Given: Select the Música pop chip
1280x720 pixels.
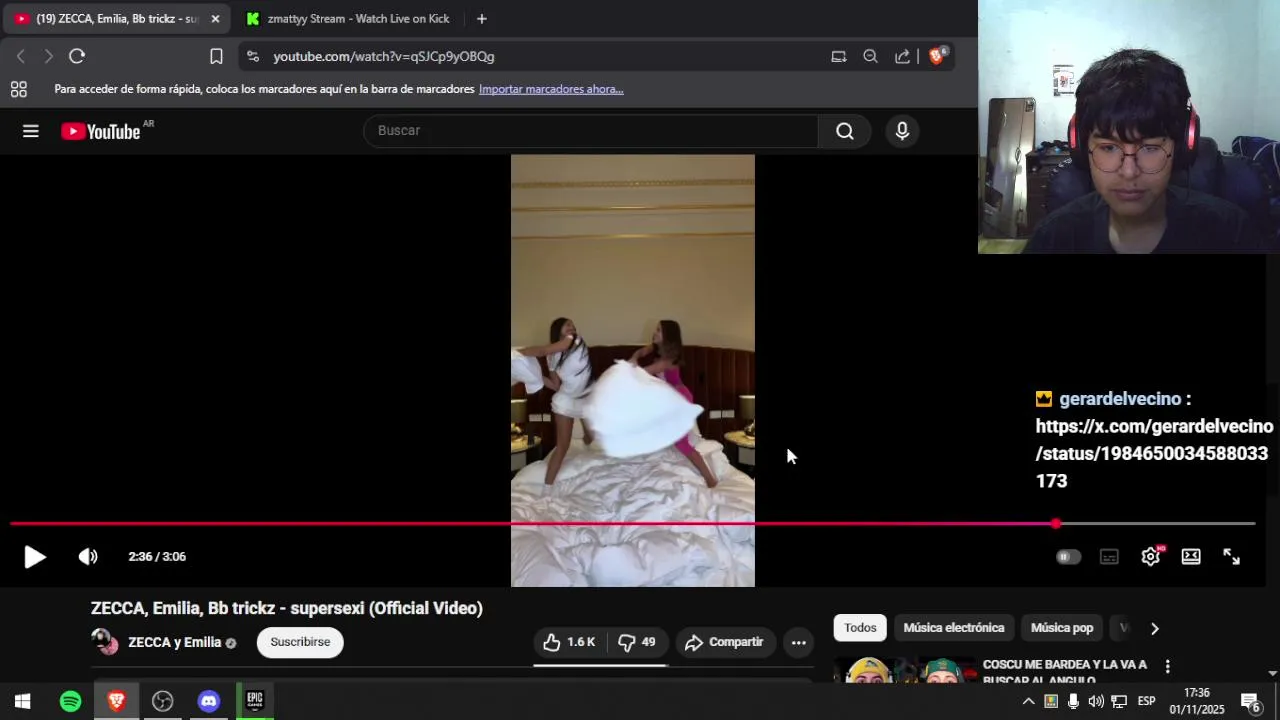Looking at the screenshot, I should click(x=1062, y=628).
